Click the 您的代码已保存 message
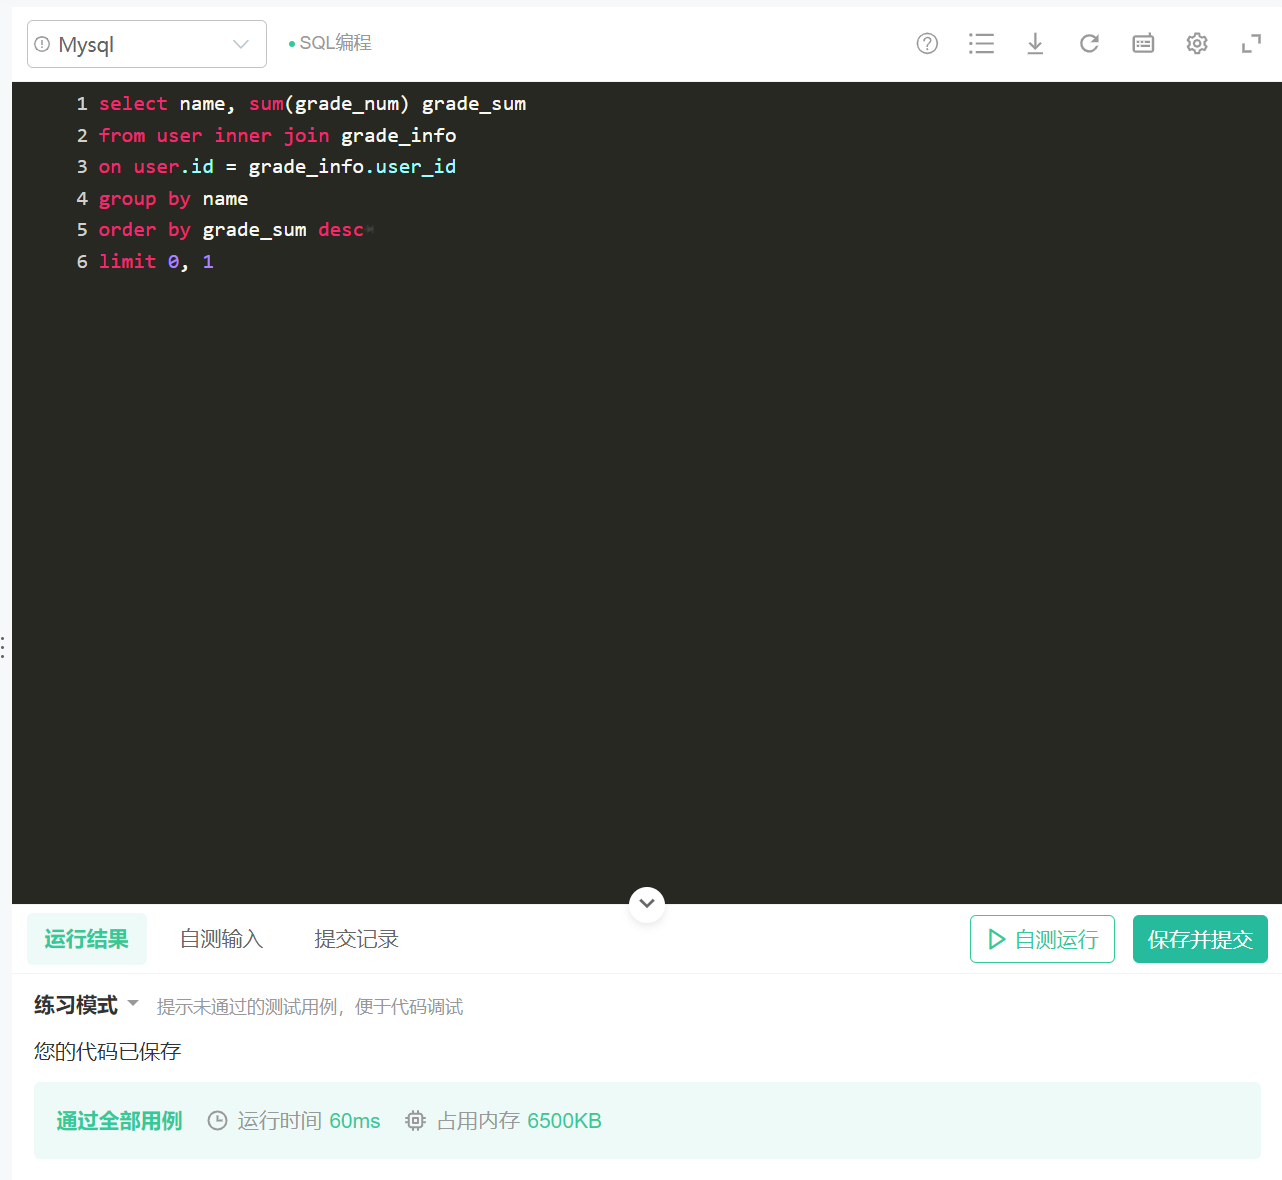The width and height of the screenshot is (1282, 1180). [x=108, y=1051]
